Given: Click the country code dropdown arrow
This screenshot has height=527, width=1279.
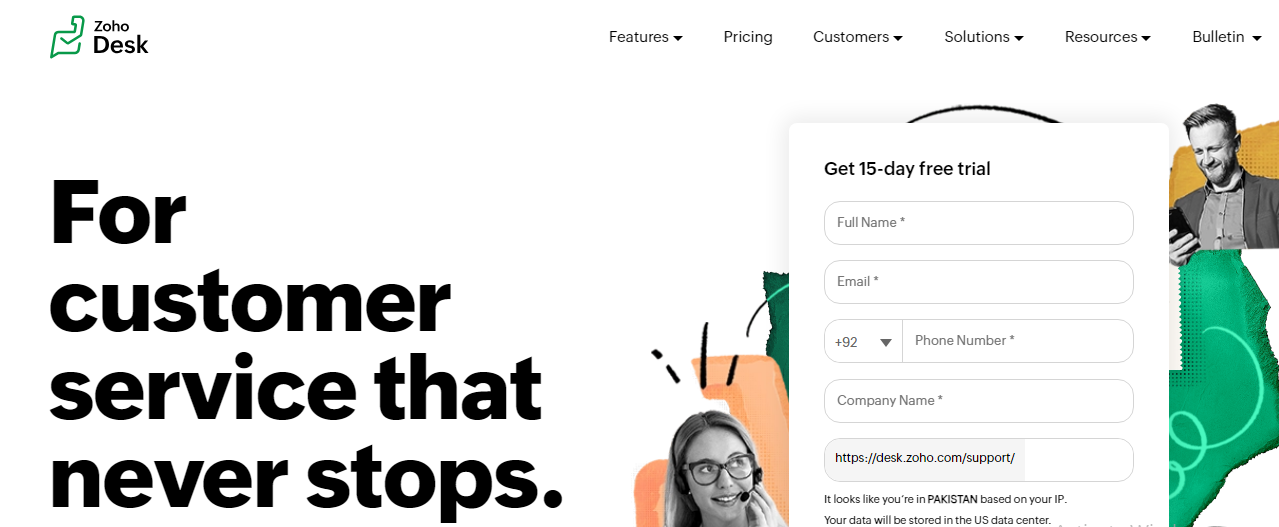Looking at the screenshot, I should pyautogui.click(x=886, y=343).
